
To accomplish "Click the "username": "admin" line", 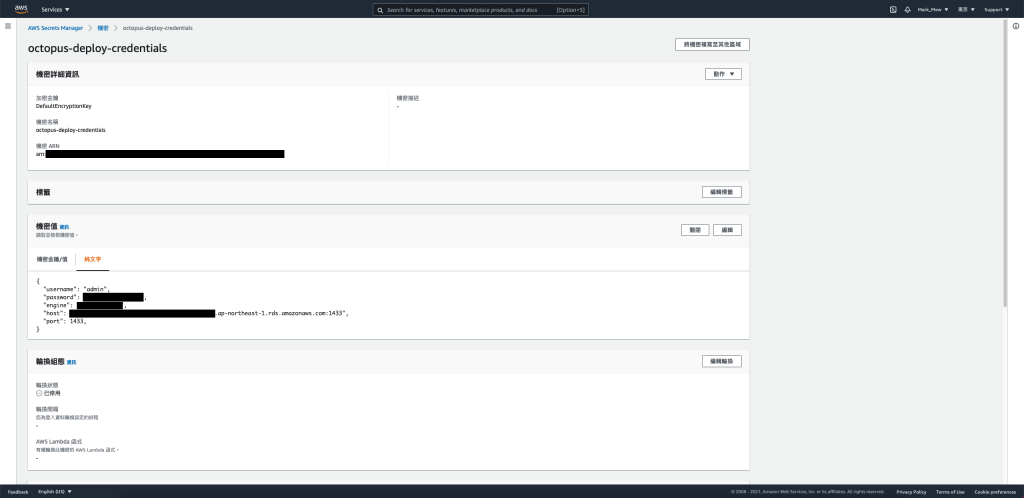I will (x=76, y=289).
